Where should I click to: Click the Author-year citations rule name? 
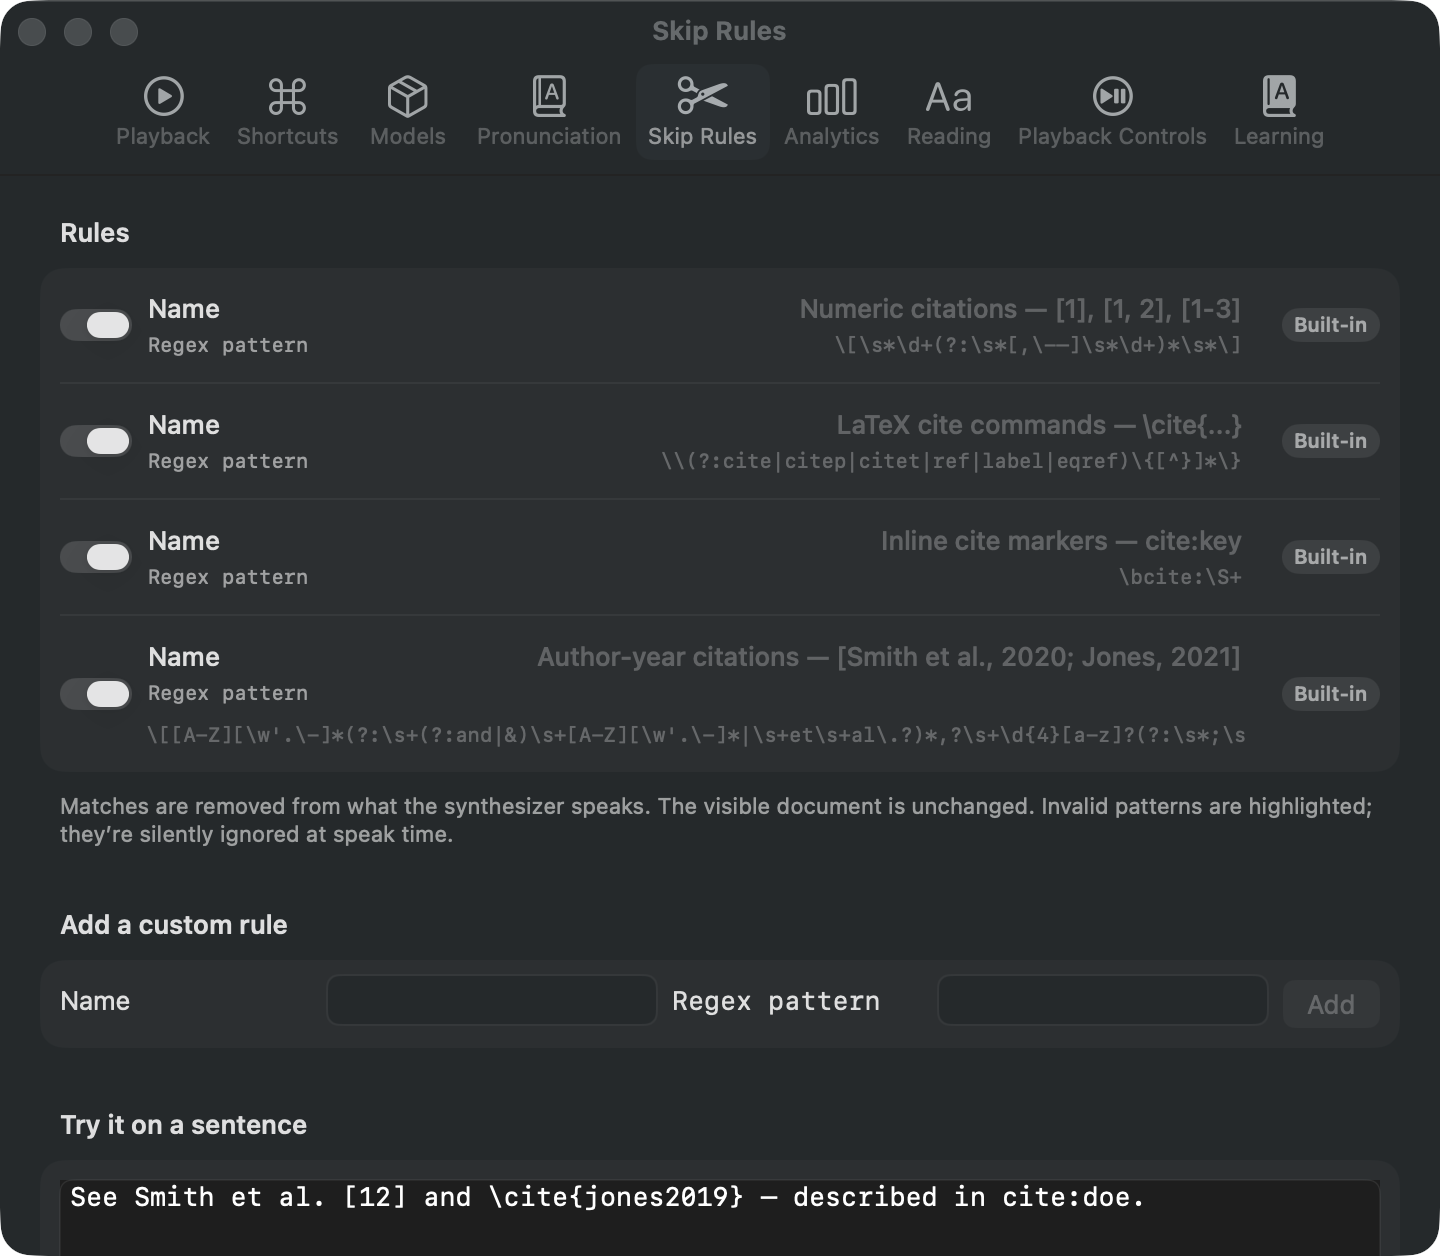(x=889, y=657)
